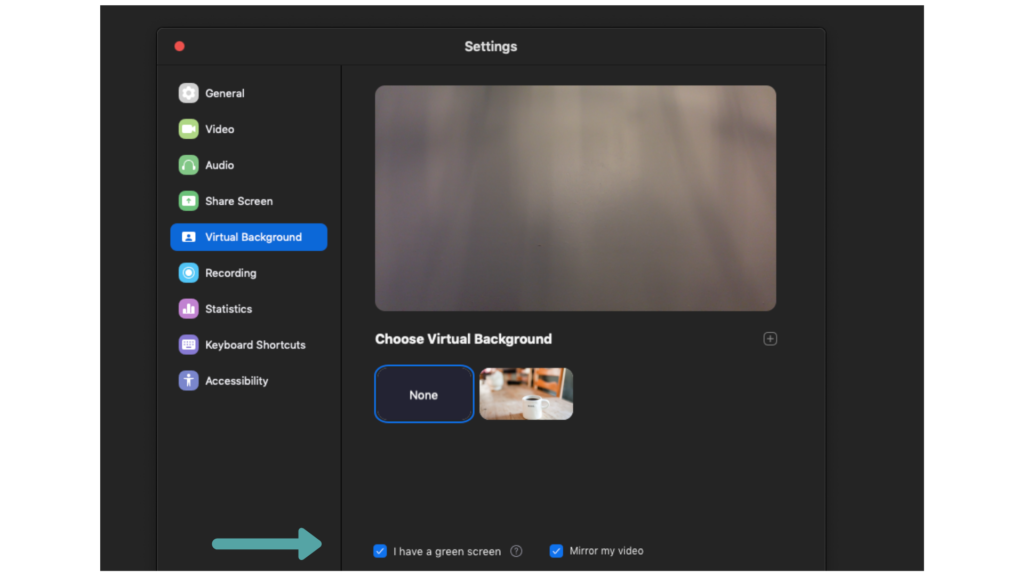
Task: Click the Accessibility person icon
Action: [x=188, y=381]
